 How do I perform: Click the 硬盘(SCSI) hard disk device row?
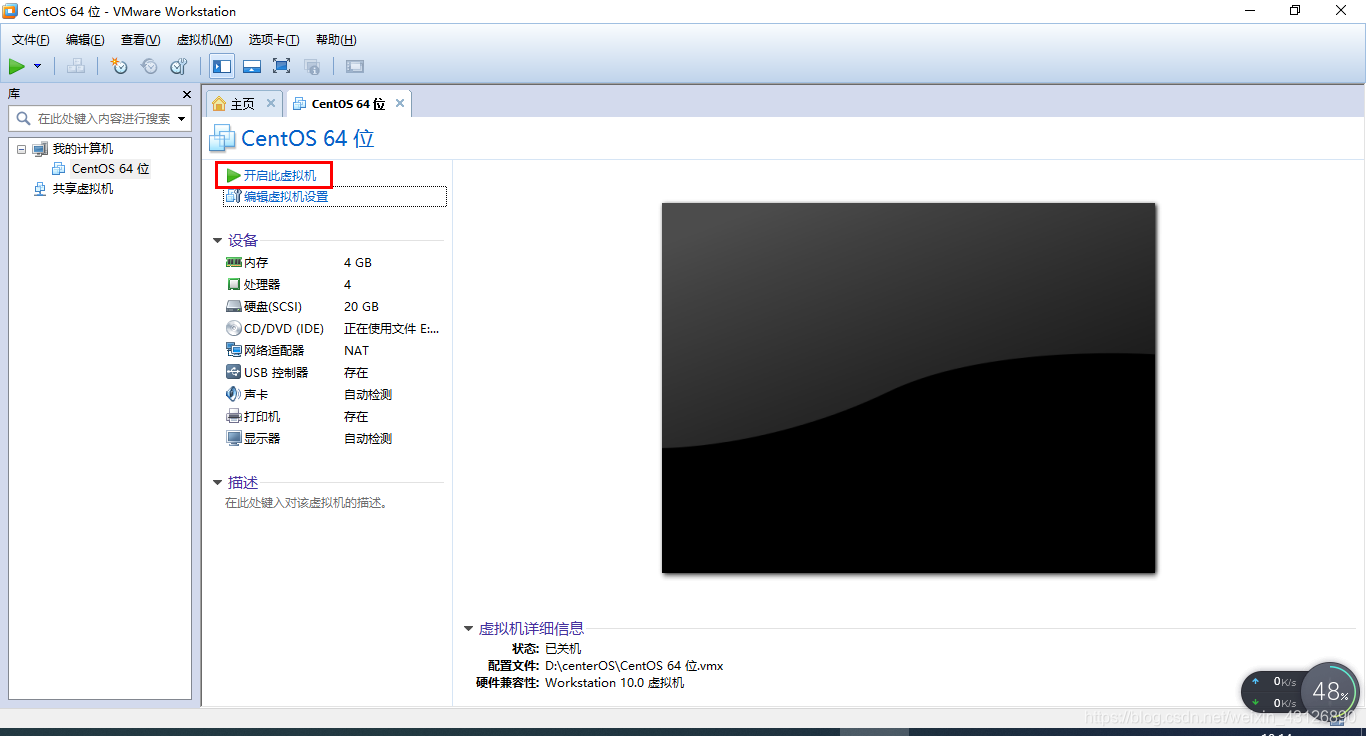(334, 307)
